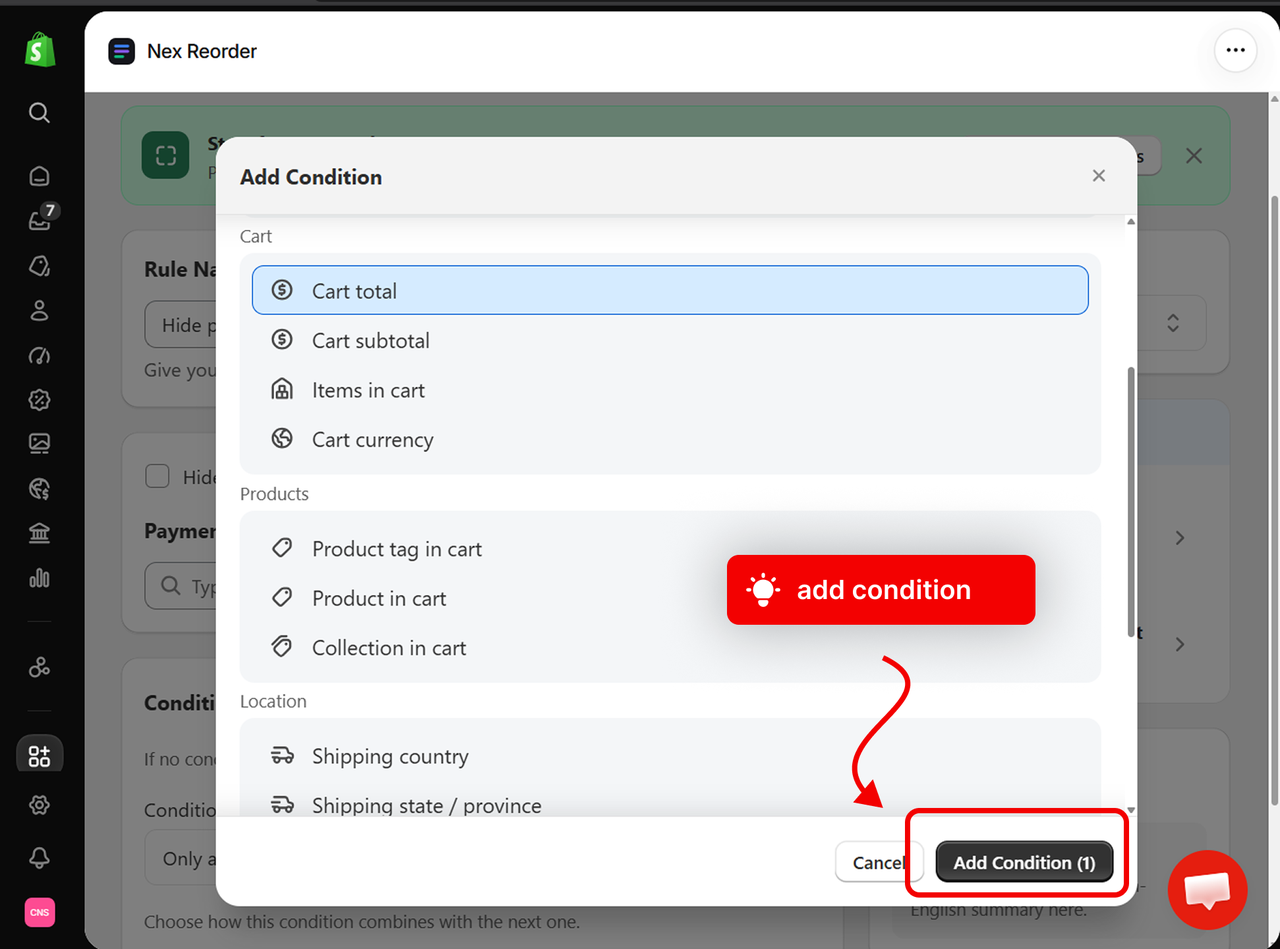Dismiss the green banner with X
The image size is (1280, 949).
pyautogui.click(x=1193, y=156)
